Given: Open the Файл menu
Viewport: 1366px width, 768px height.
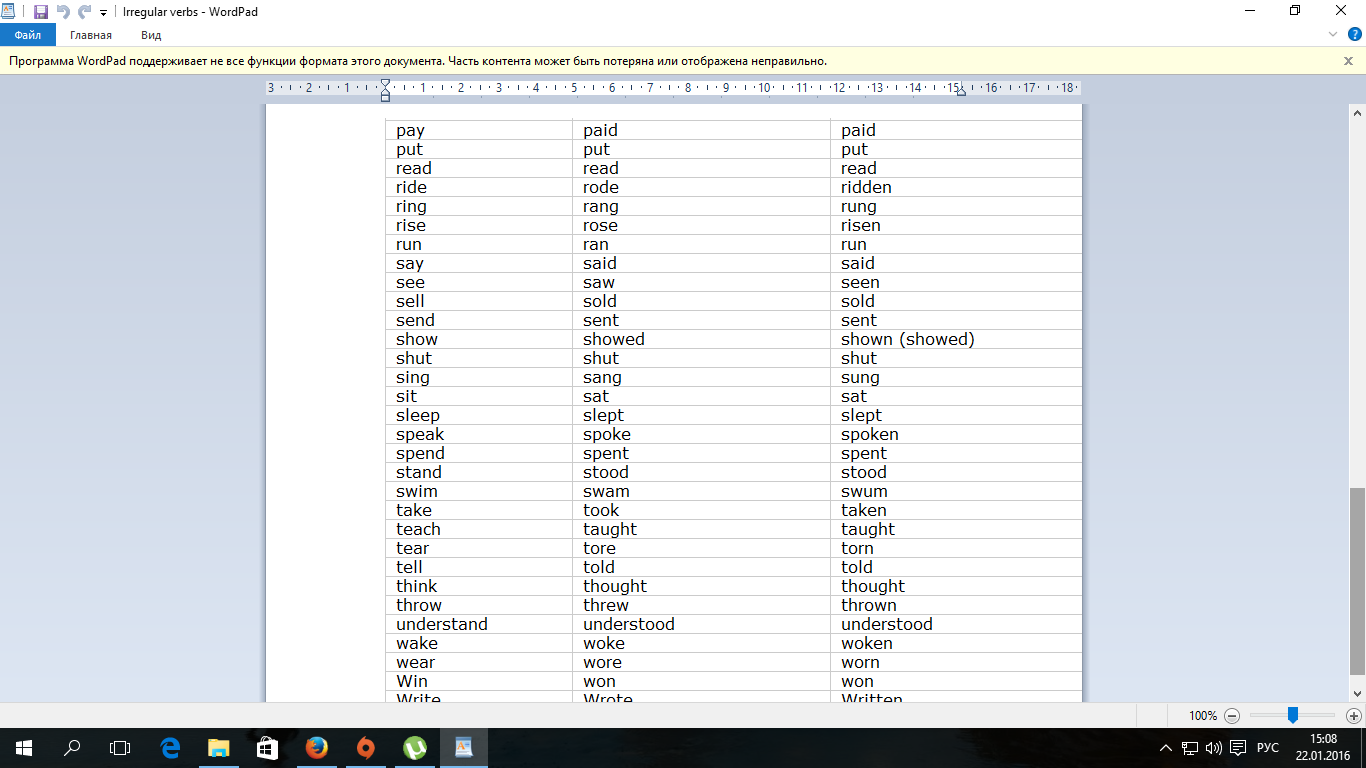Looking at the screenshot, I should pyautogui.click(x=27, y=35).
